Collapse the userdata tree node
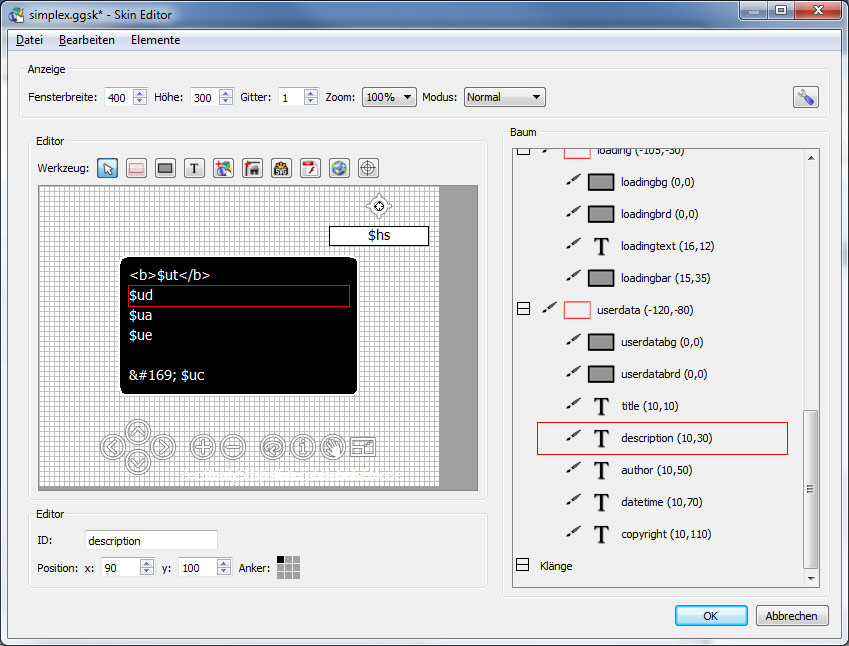This screenshot has height=646, width=849. tap(522, 310)
